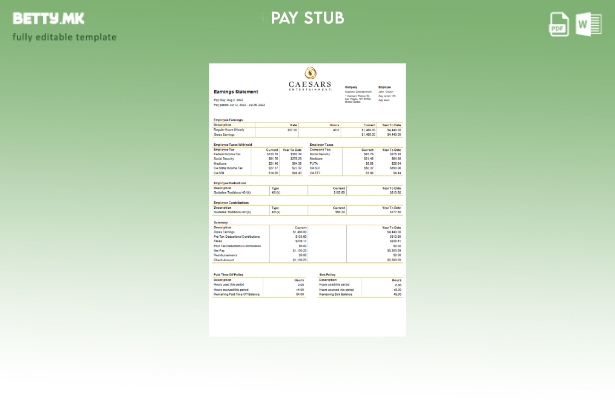Click the PDF file format icon
615x400 pixels.
(x=559, y=25)
